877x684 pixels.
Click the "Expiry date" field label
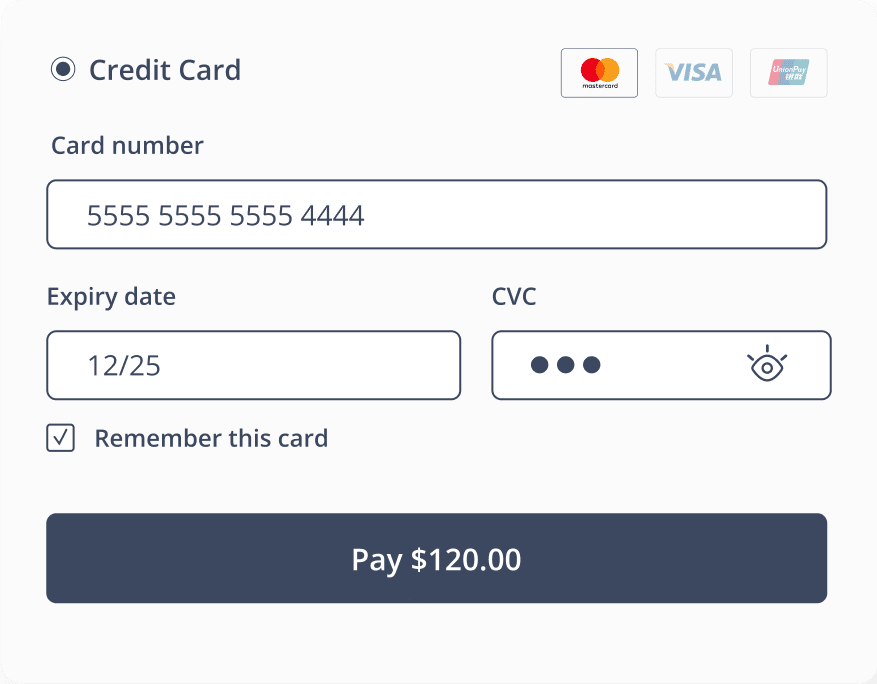pyautogui.click(x=111, y=297)
